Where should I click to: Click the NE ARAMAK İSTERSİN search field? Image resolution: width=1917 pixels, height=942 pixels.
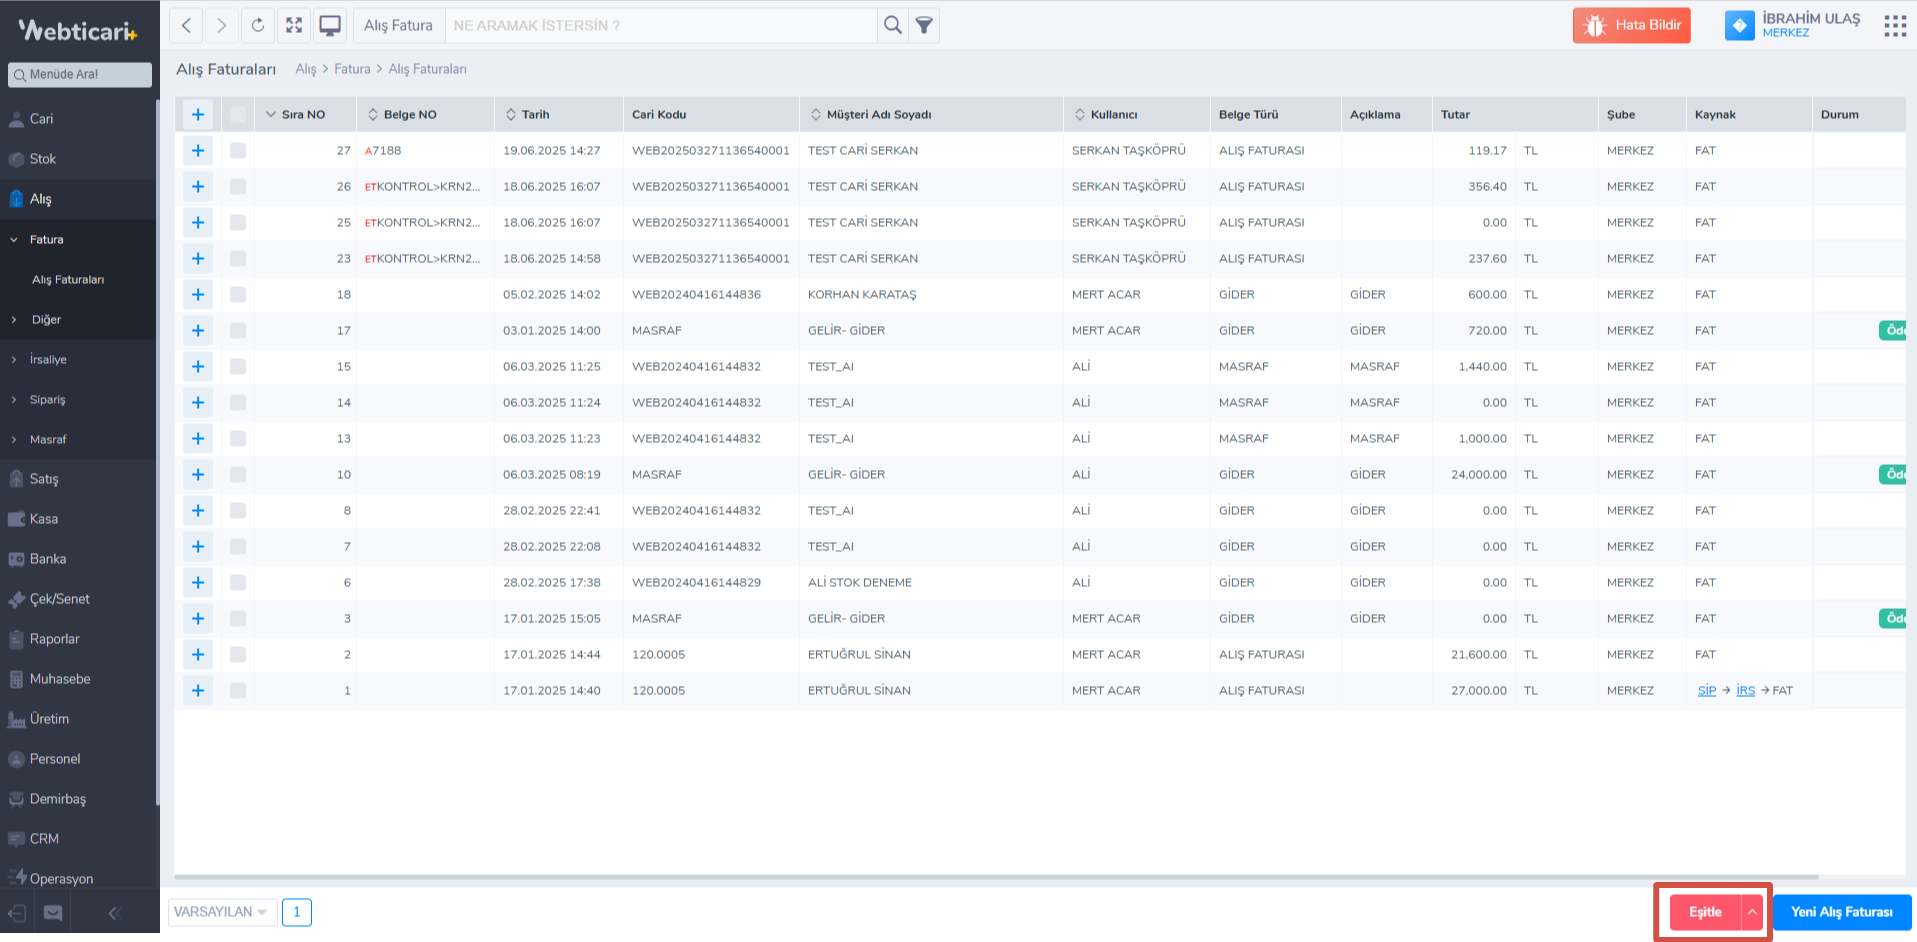[660, 25]
